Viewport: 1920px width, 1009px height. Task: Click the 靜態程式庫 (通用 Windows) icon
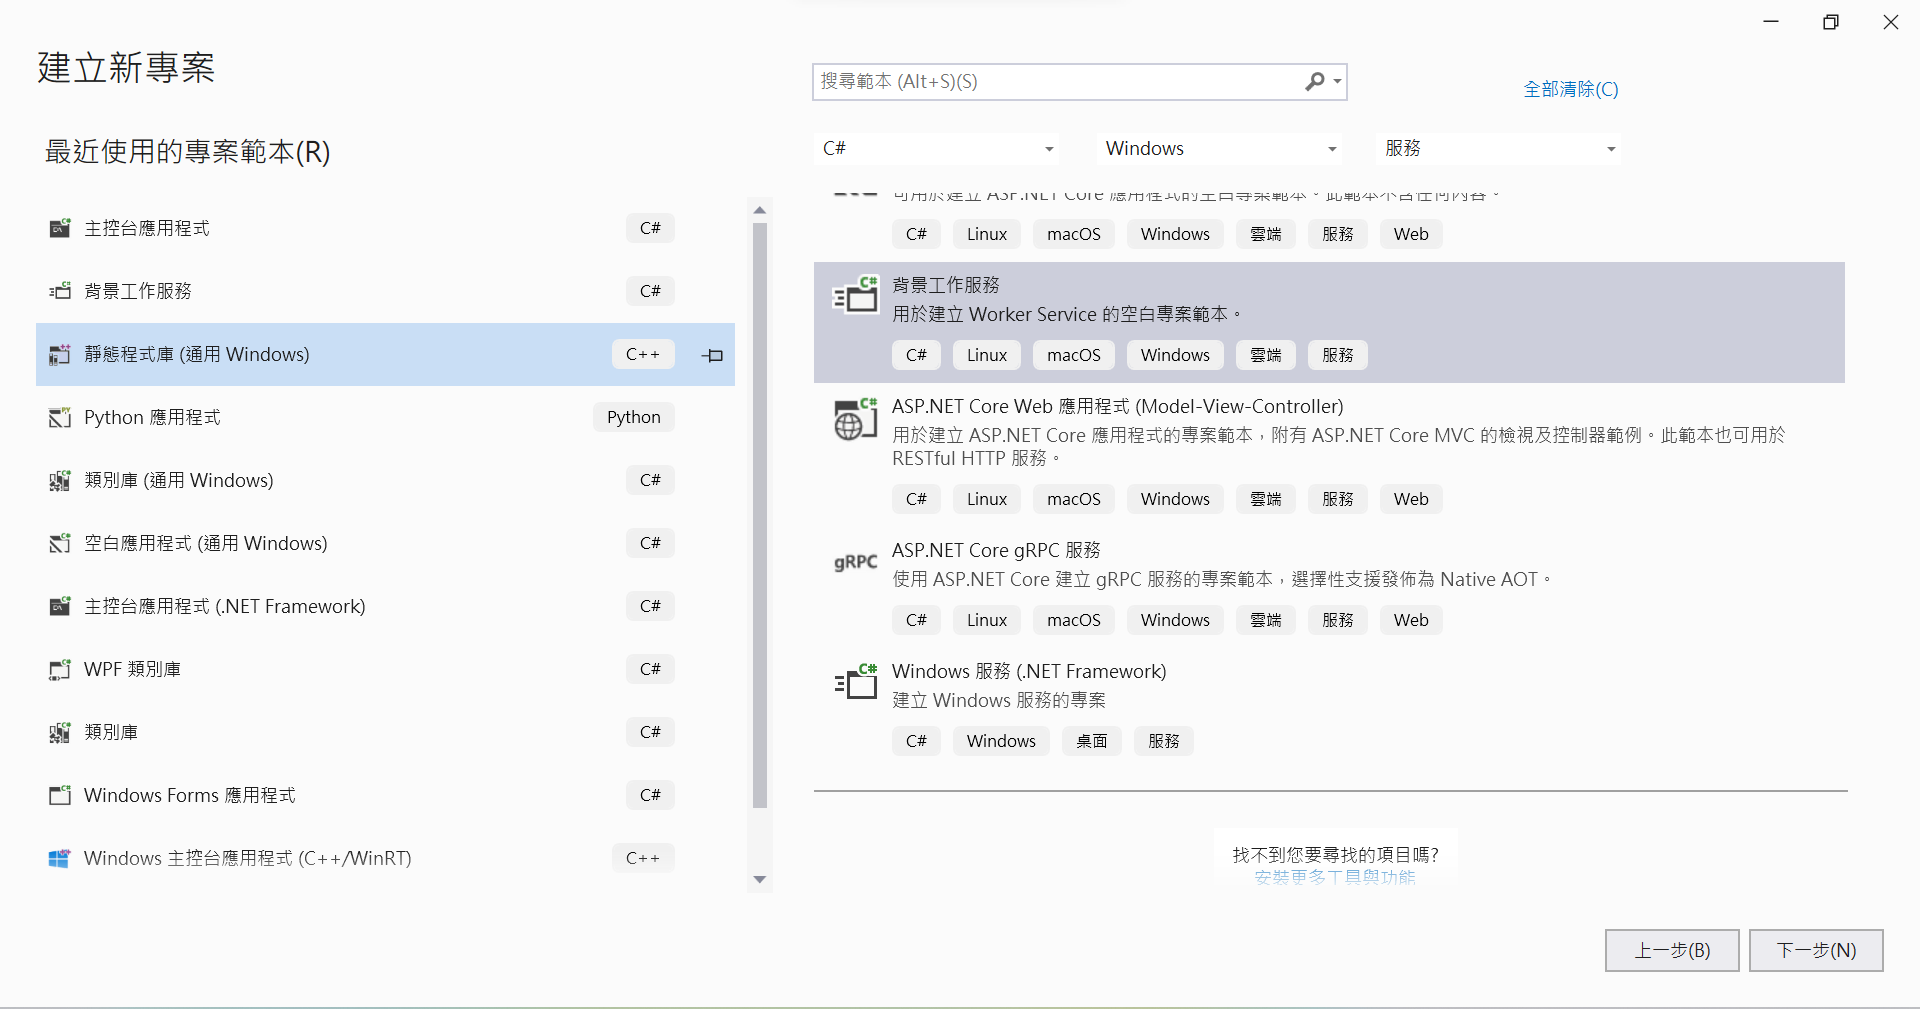click(x=60, y=354)
